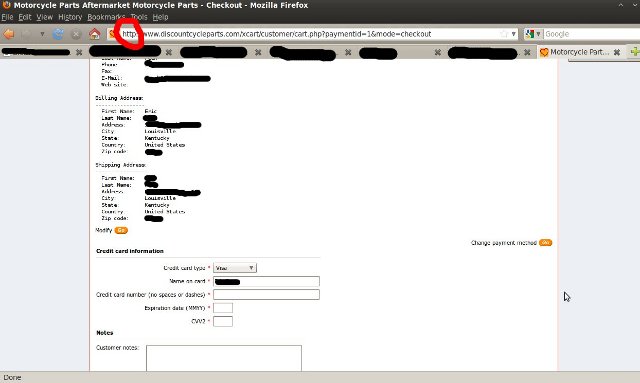The height and width of the screenshot is (383, 640).
Task: Click Change payment method Go button
Action: pyautogui.click(x=545, y=243)
